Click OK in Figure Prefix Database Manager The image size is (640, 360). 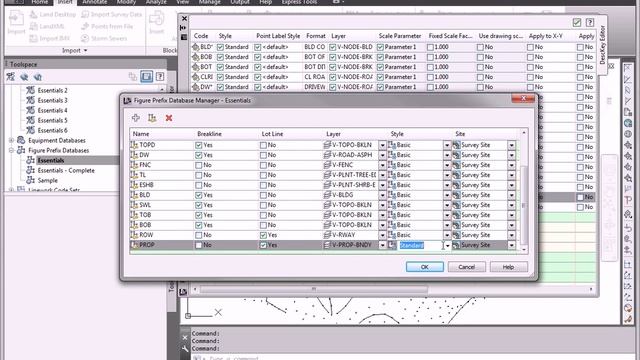(424, 267)
